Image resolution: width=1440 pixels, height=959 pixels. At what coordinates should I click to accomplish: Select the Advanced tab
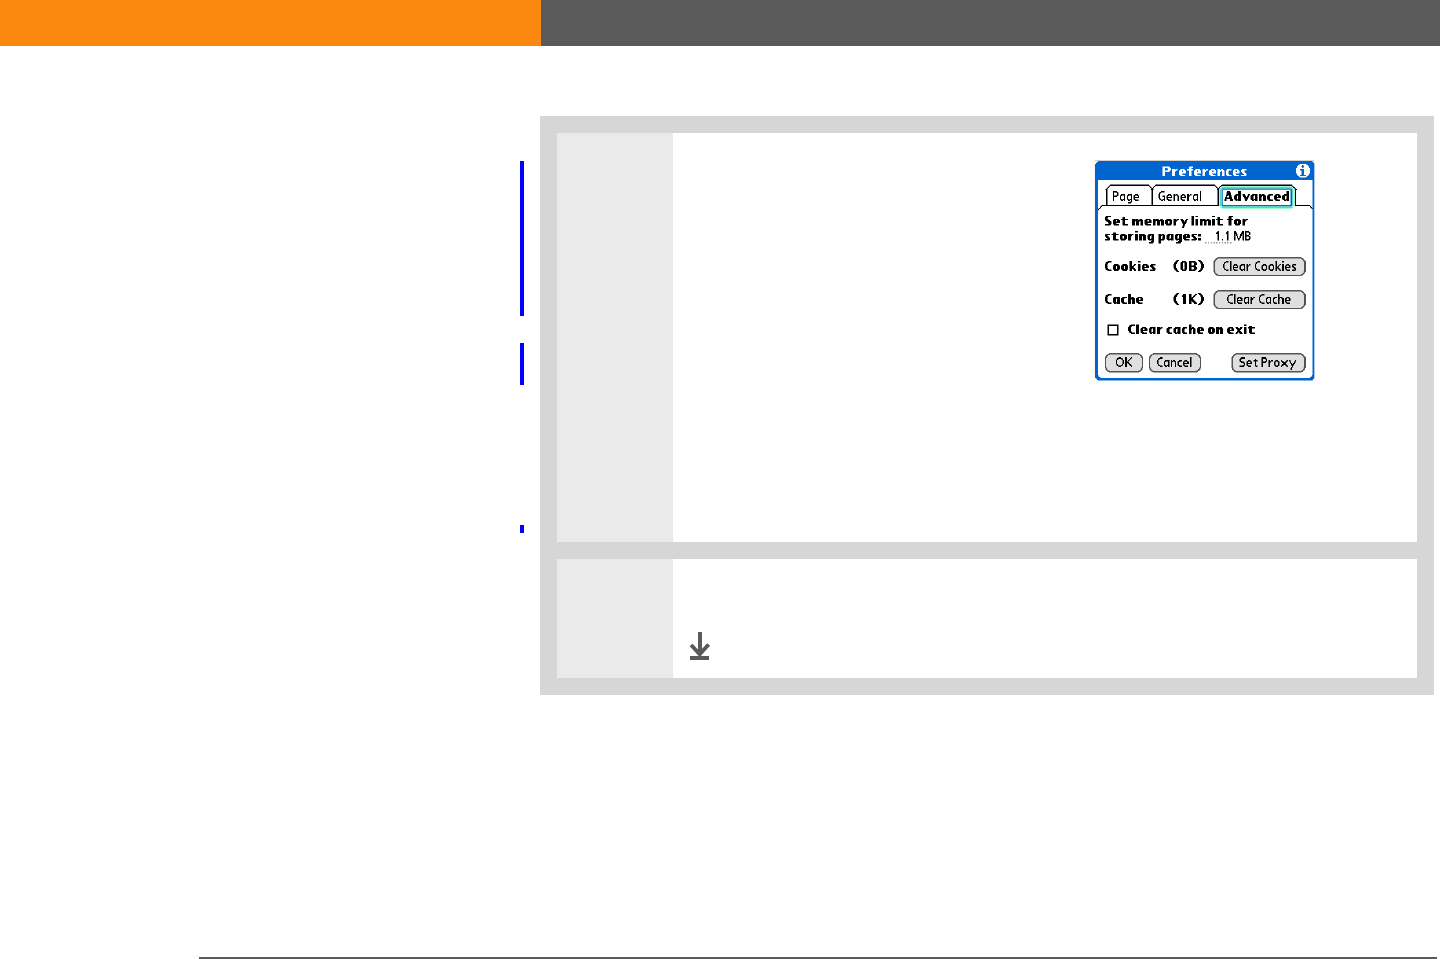click(x=1257, y=196)
